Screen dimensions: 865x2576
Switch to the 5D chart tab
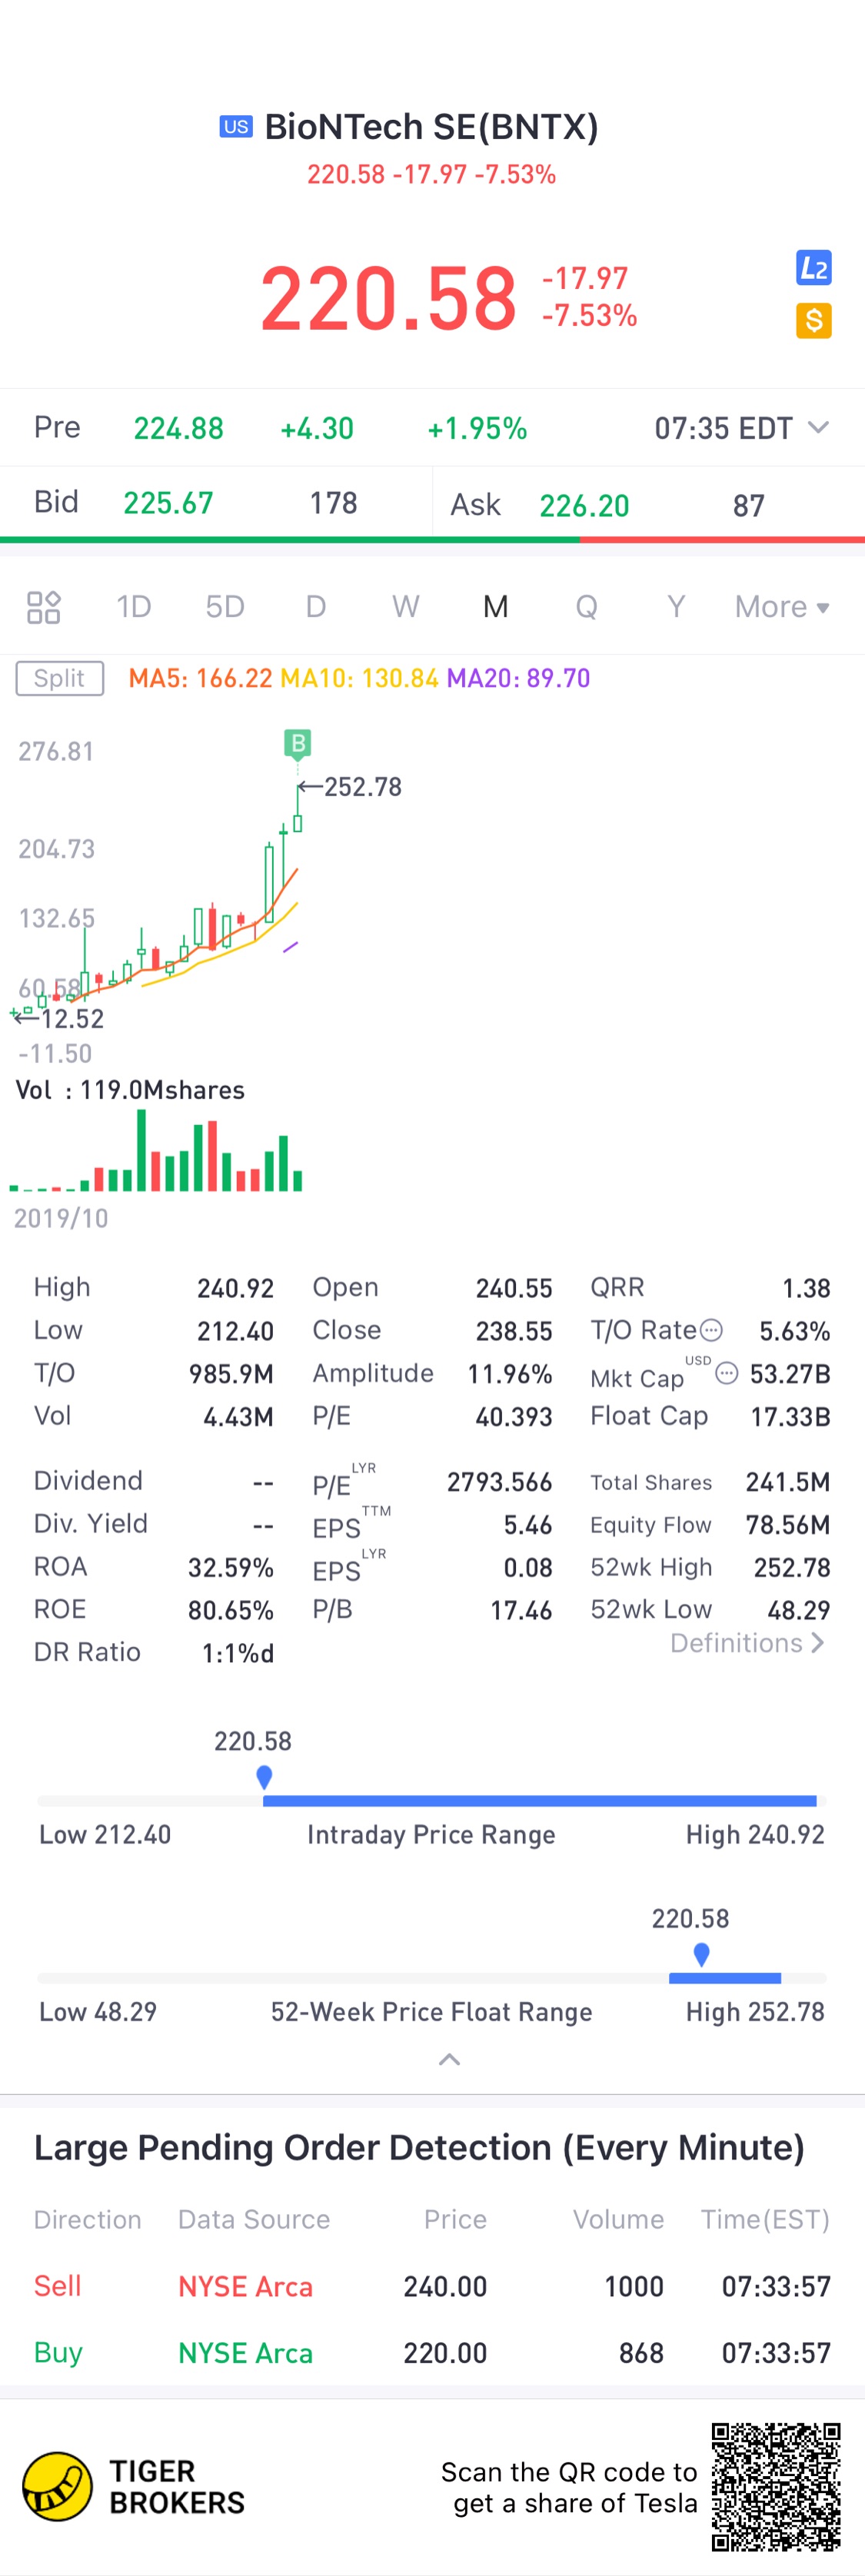225,607
